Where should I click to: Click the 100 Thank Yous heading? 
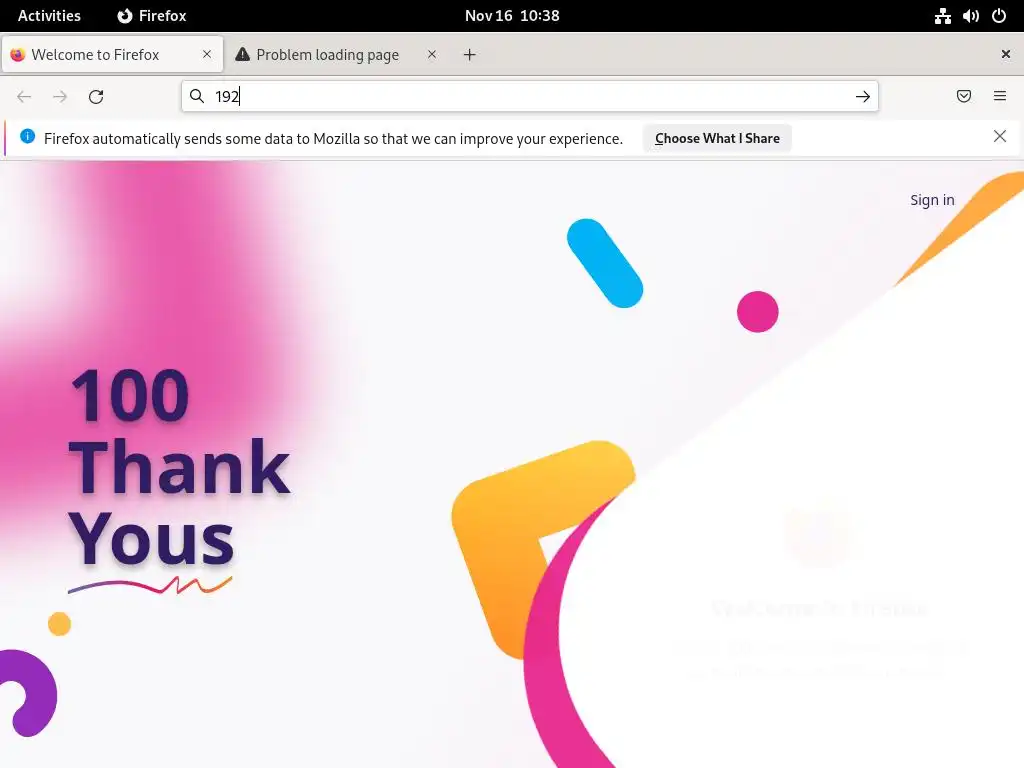pos(179,467)
